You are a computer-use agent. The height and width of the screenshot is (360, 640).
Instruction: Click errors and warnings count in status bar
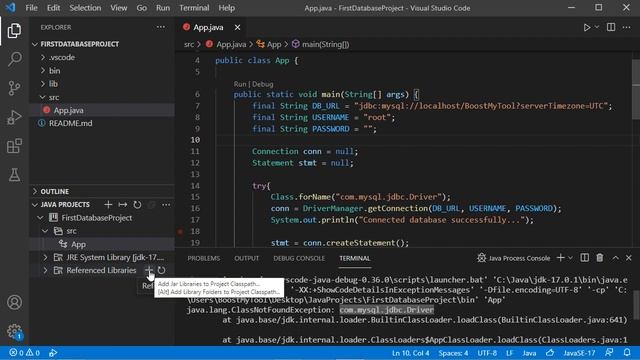click(24, 353)
